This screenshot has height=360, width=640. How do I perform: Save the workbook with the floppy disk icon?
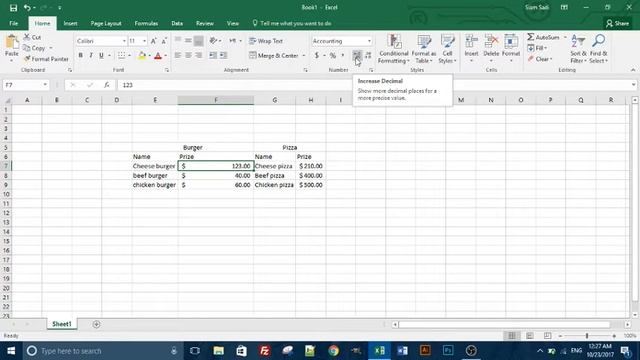point(13,8)
